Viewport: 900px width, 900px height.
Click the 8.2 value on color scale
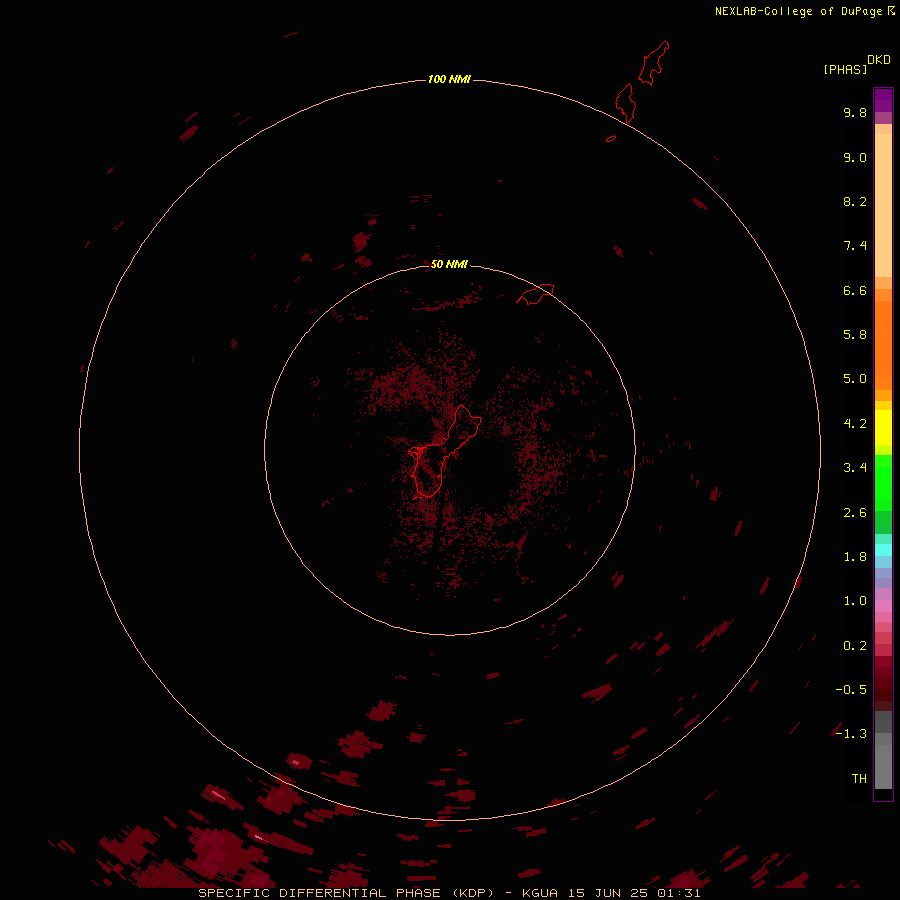855,201
